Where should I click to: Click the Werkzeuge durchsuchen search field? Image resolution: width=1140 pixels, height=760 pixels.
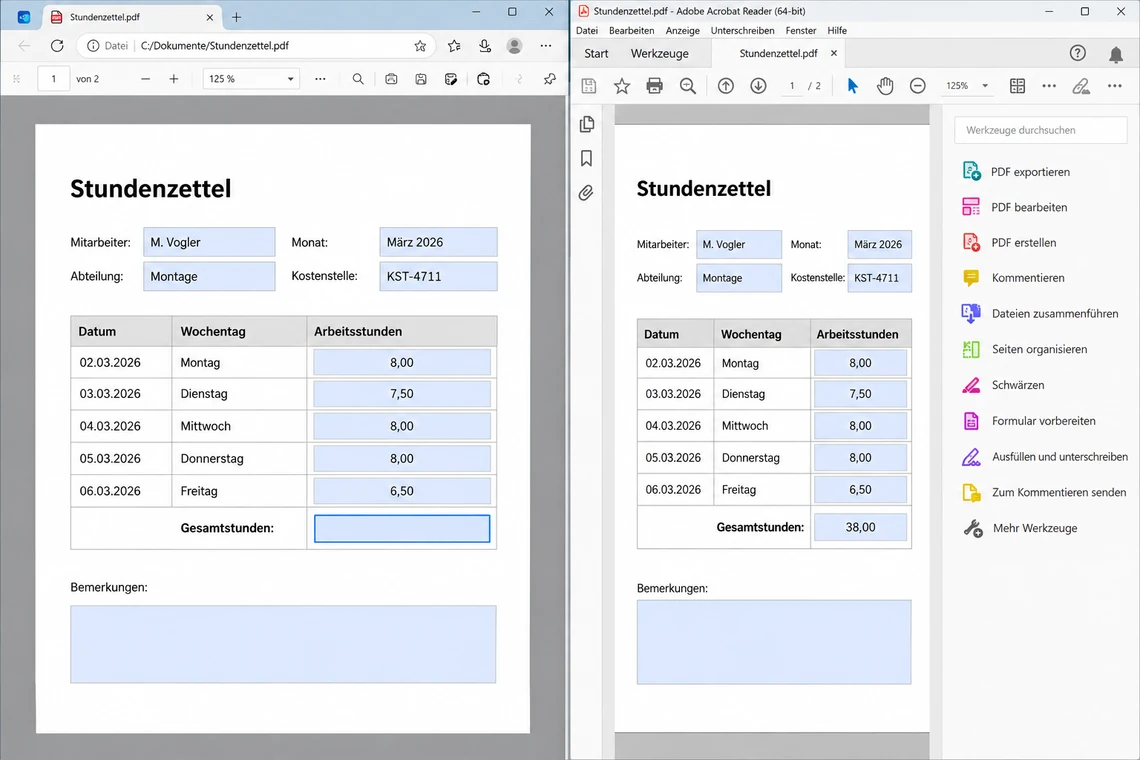point(1040,130)
